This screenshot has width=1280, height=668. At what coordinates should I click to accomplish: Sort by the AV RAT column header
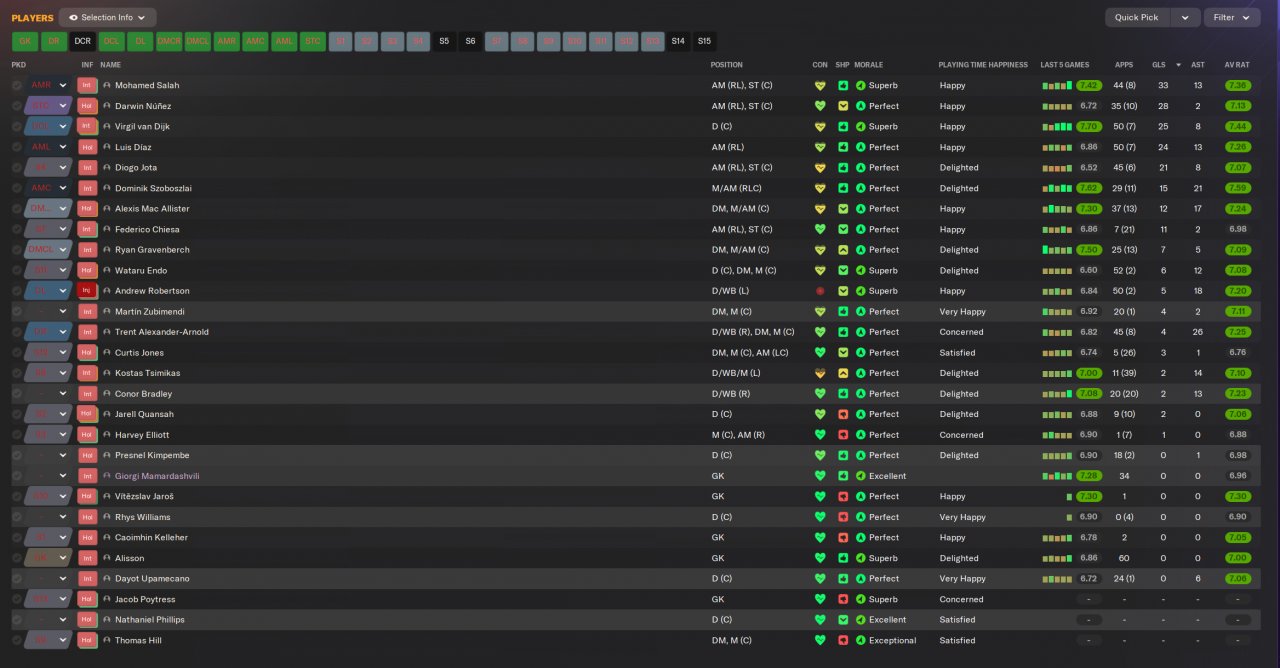[x=1237, y=65]
